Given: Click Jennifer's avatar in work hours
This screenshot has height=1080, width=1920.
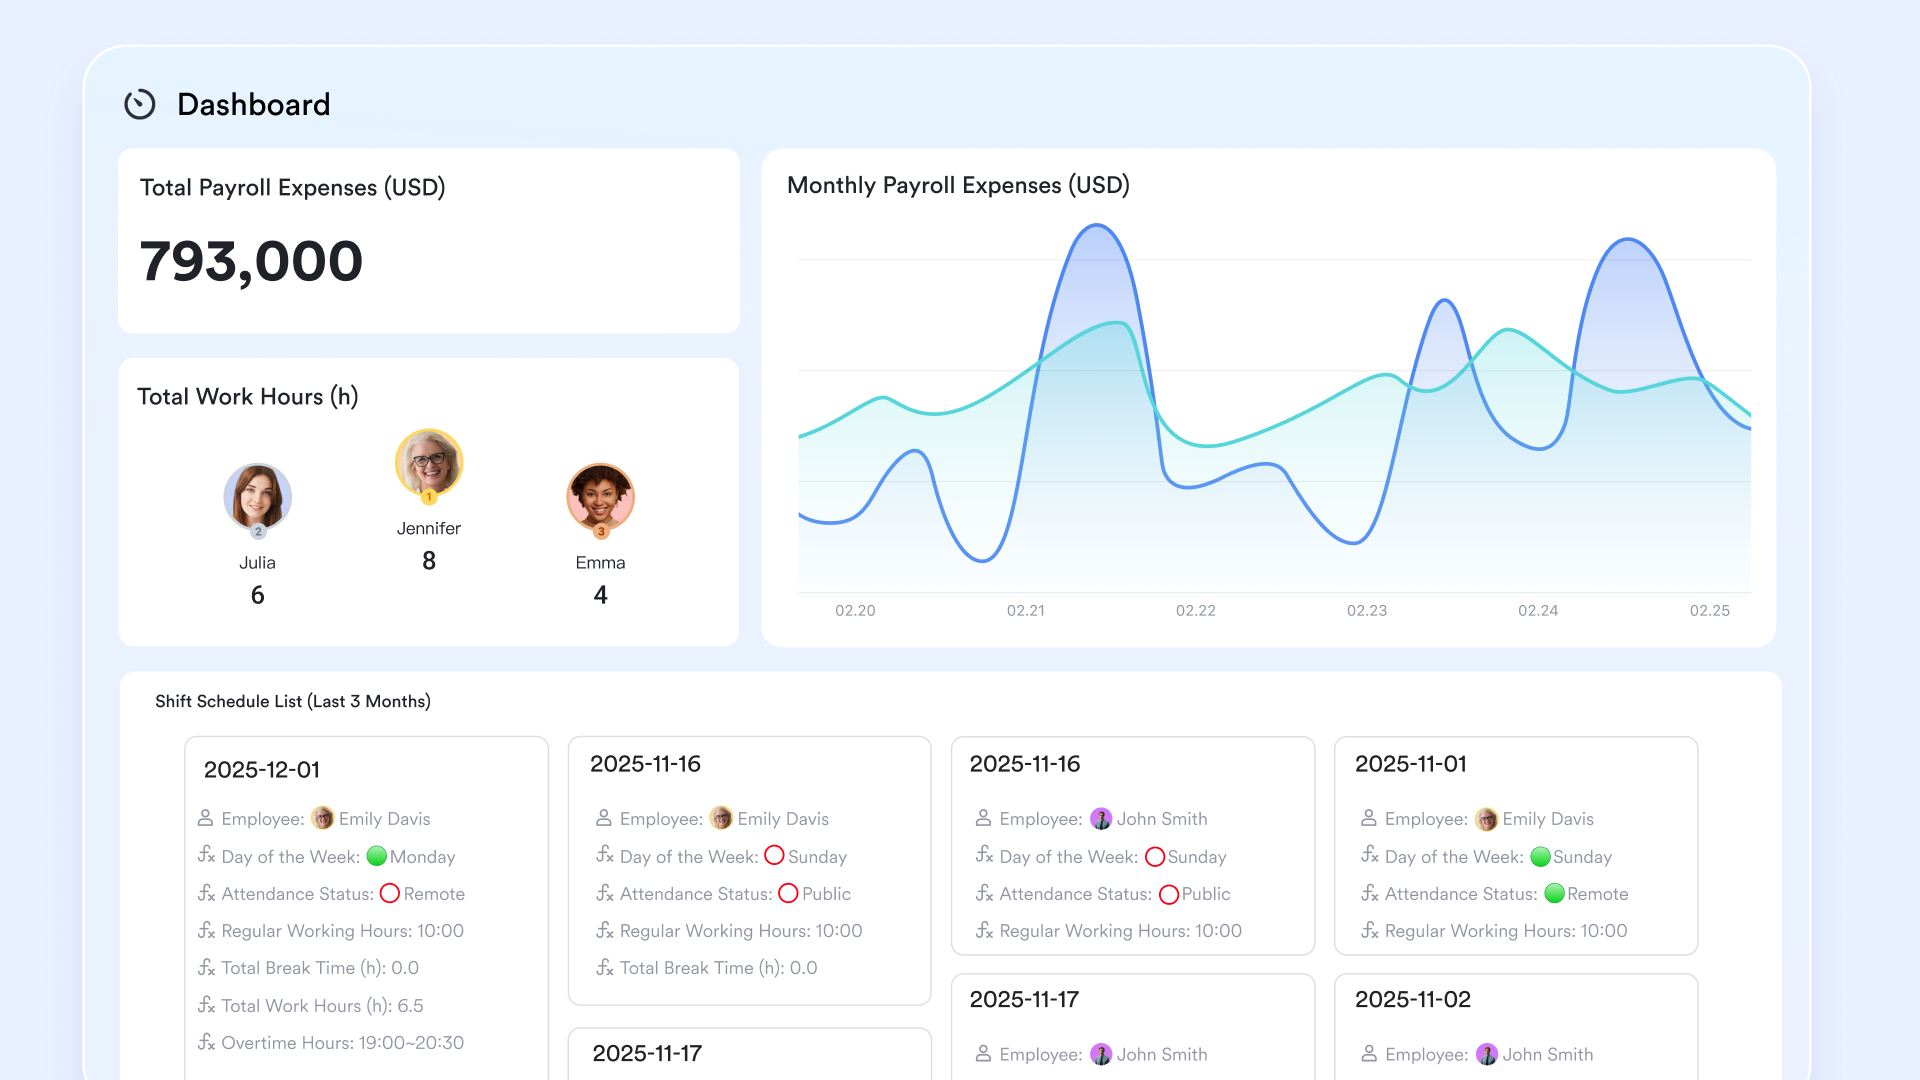Looking at the screenshot, I should [x=429, y=463].
